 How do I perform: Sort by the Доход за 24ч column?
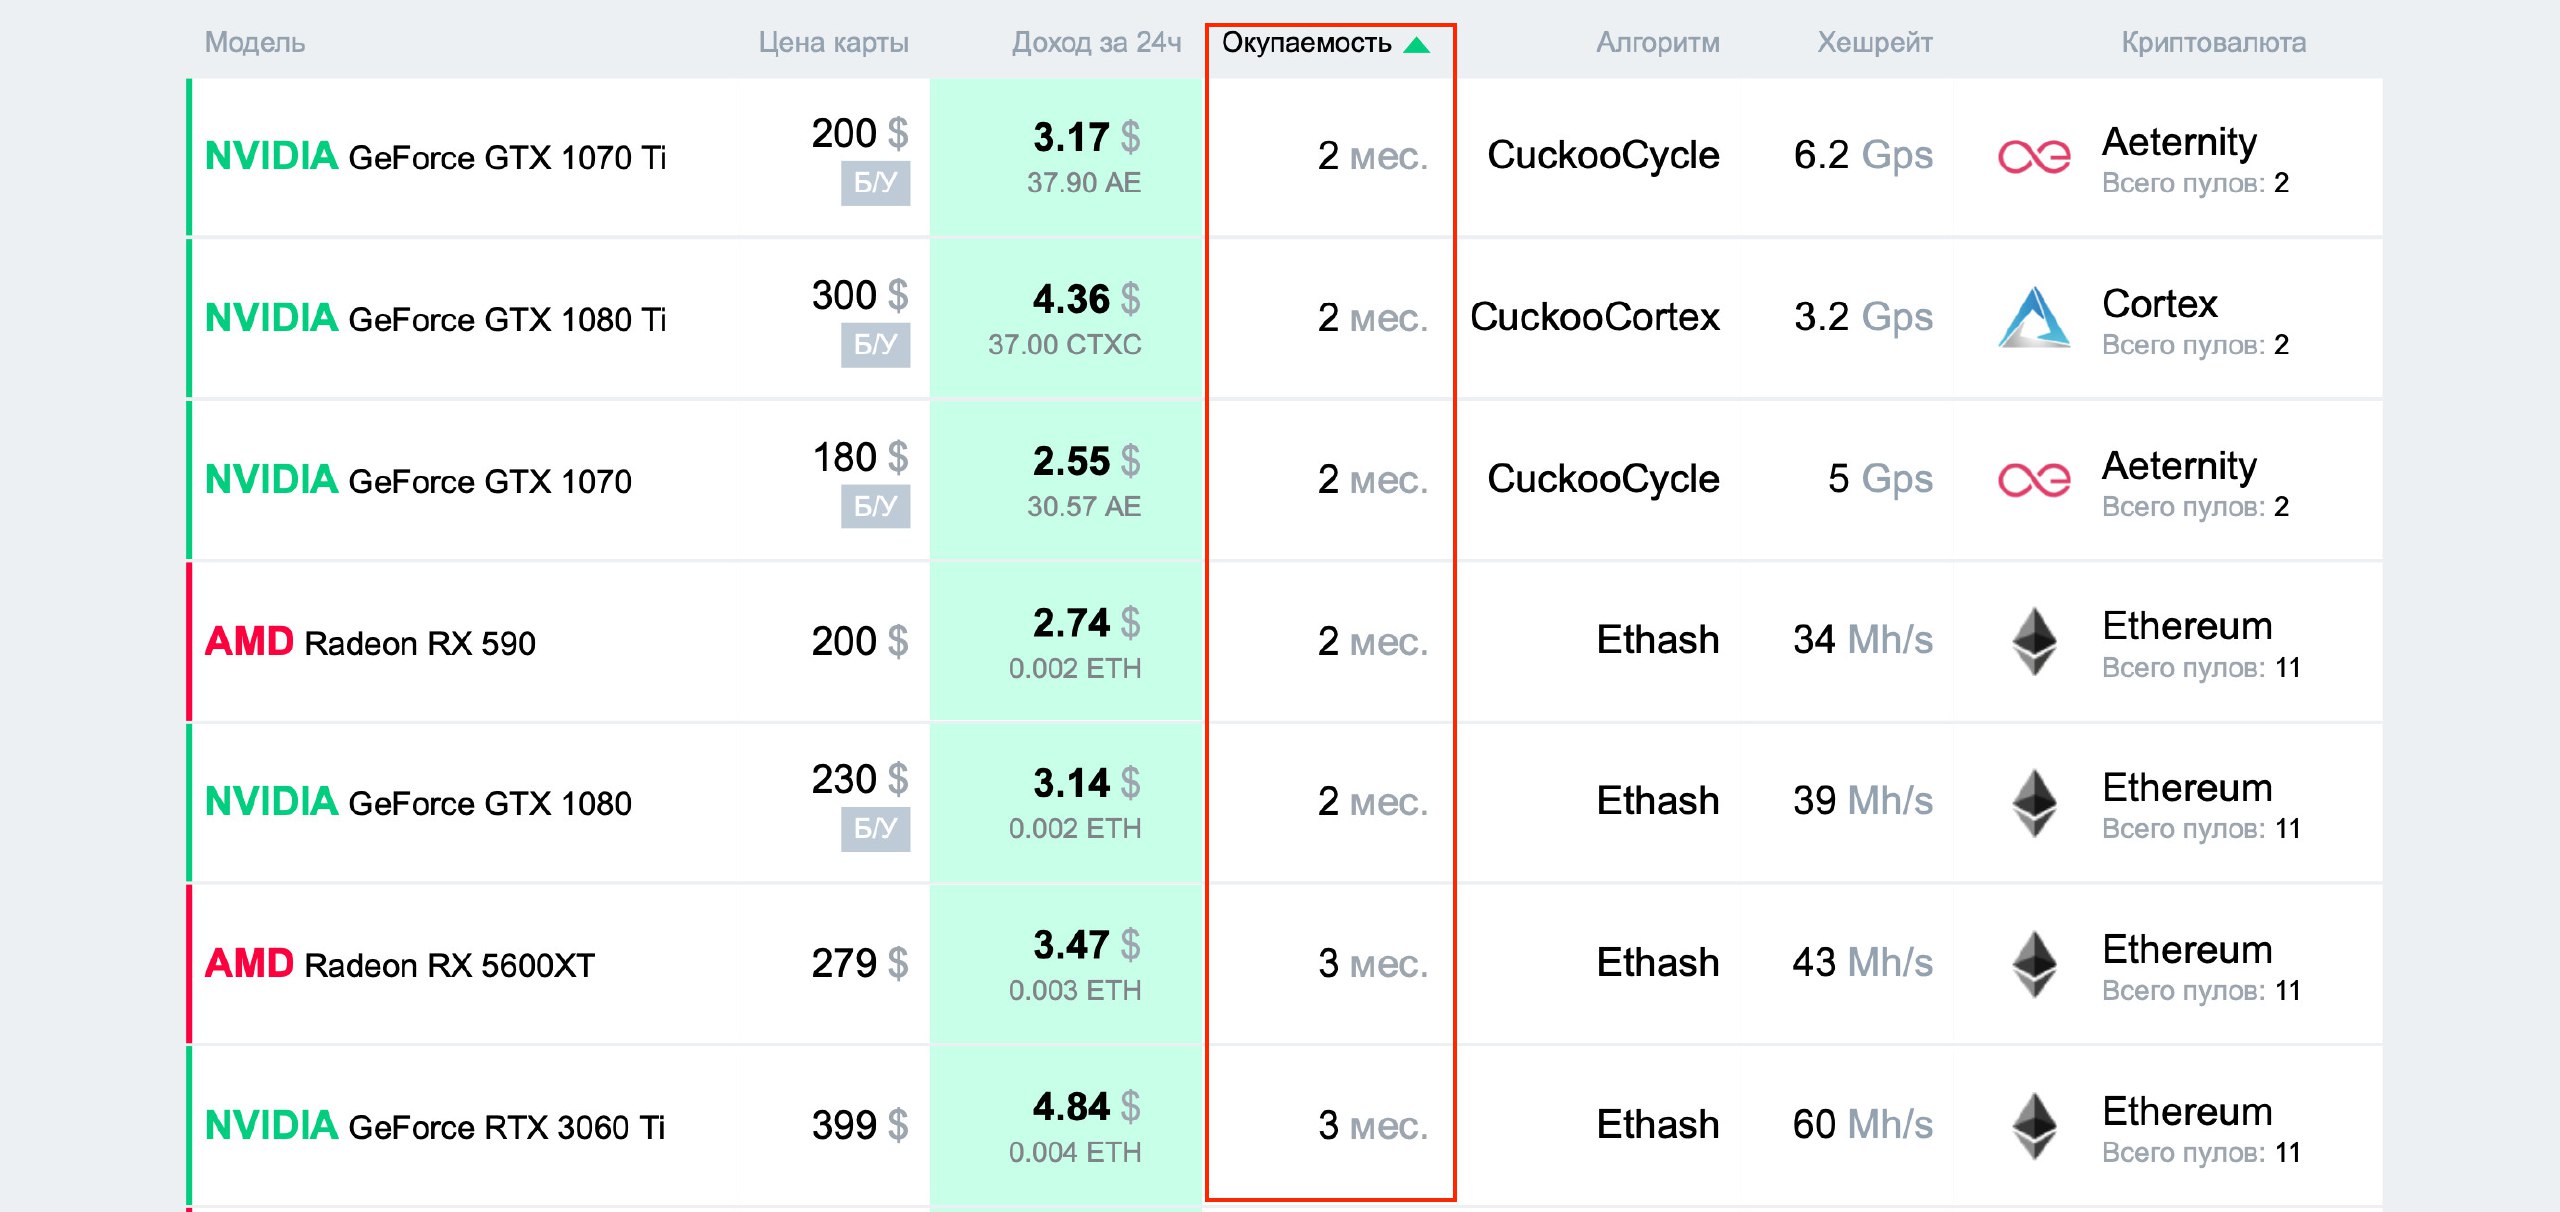pos(1096,42)
